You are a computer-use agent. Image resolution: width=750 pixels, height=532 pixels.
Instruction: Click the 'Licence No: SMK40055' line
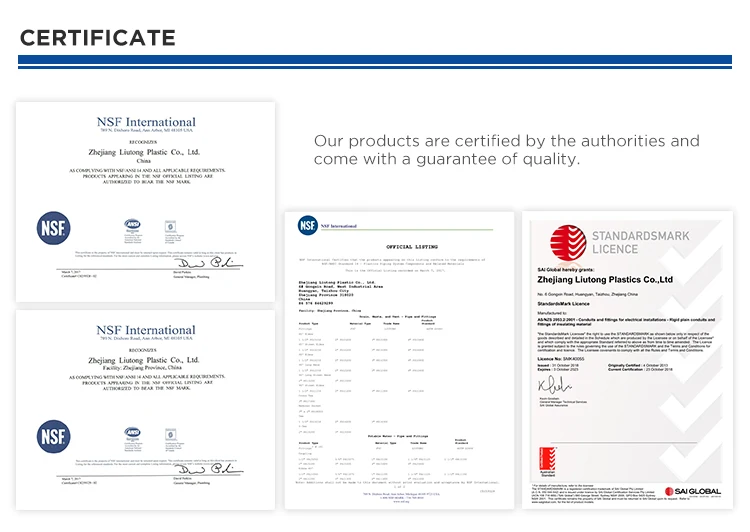click(561, 359)
